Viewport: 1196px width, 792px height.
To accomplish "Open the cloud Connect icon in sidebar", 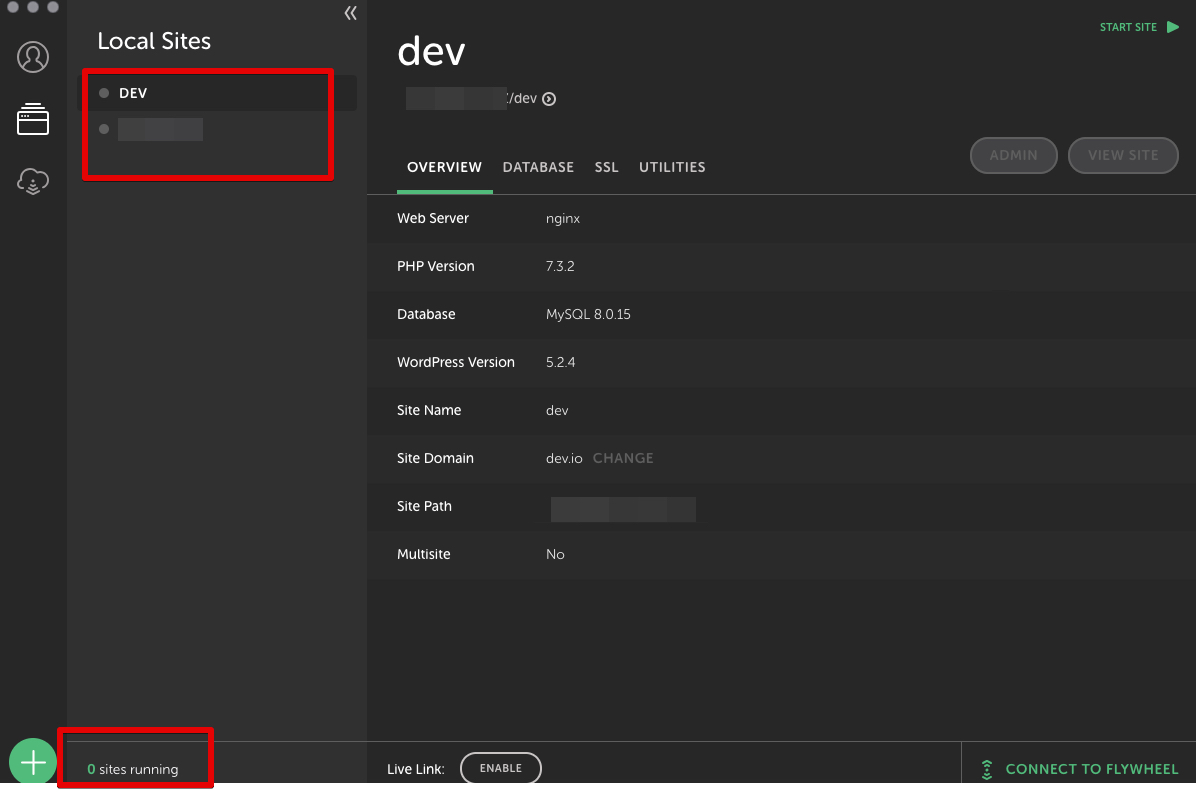I will click(x=33, y=182).
